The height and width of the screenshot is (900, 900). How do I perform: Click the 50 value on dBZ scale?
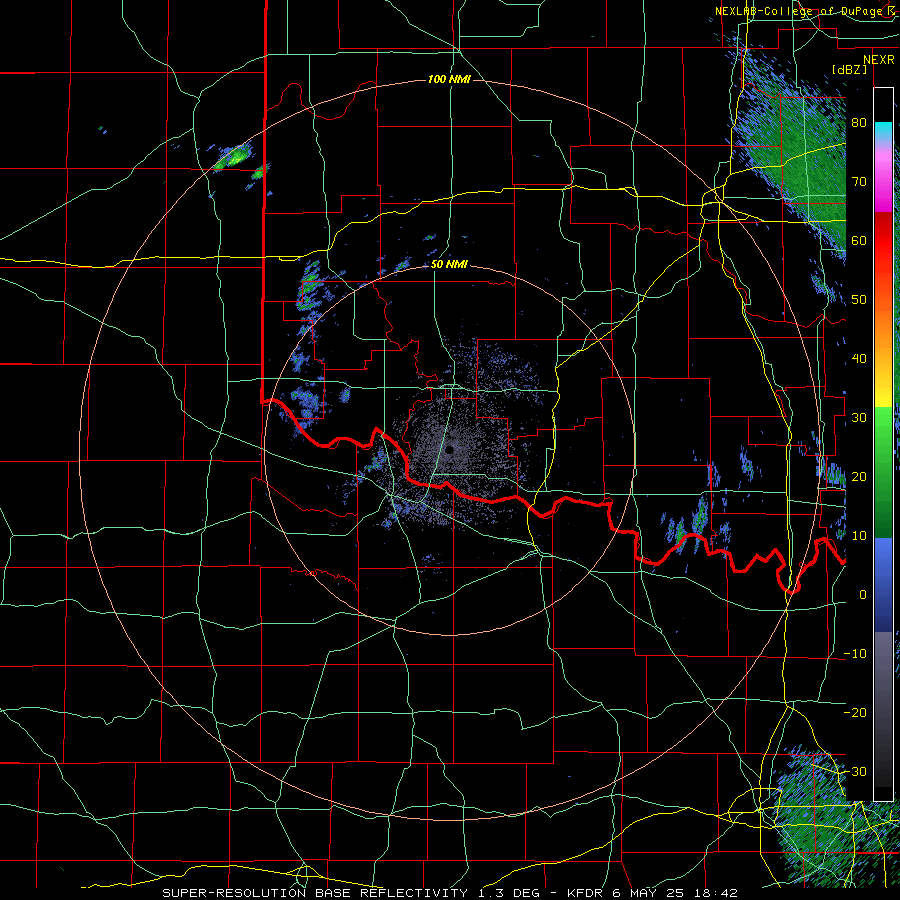coord(859,300)
